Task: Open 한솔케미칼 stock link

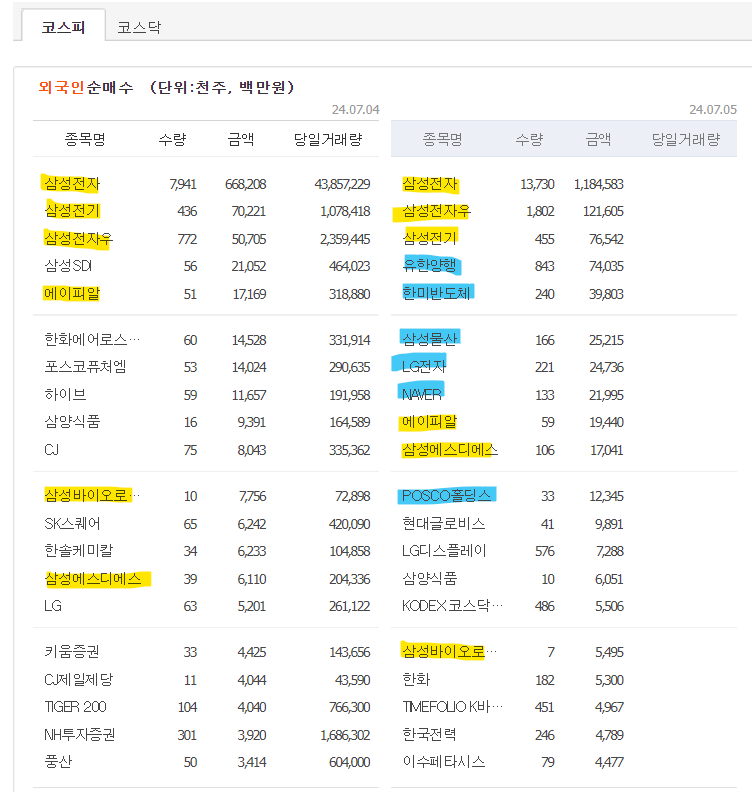Action: pos(79,551)
